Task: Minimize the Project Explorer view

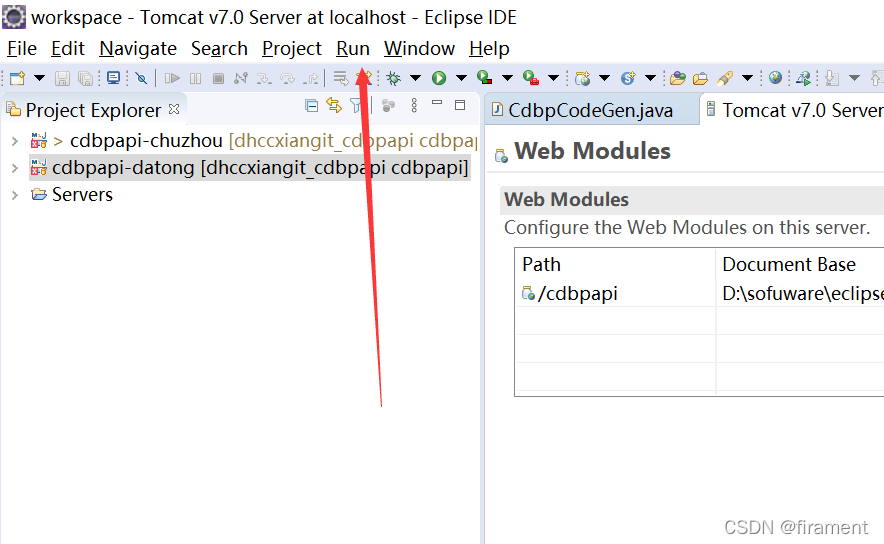Action: [437, 103]
